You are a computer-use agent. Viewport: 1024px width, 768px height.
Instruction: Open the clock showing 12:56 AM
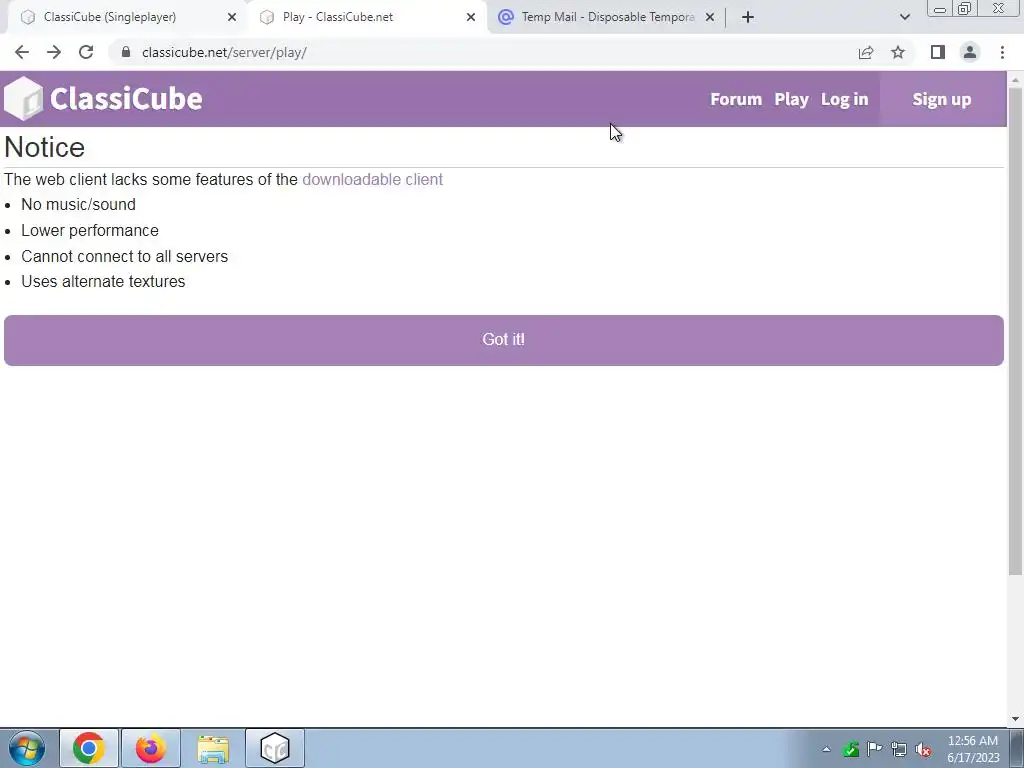pos(973,749)
